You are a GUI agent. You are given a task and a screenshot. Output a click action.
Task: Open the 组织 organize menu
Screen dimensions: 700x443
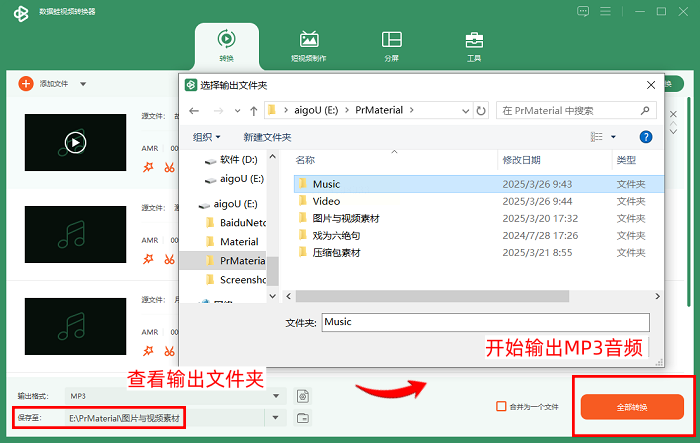pos(207,137)
